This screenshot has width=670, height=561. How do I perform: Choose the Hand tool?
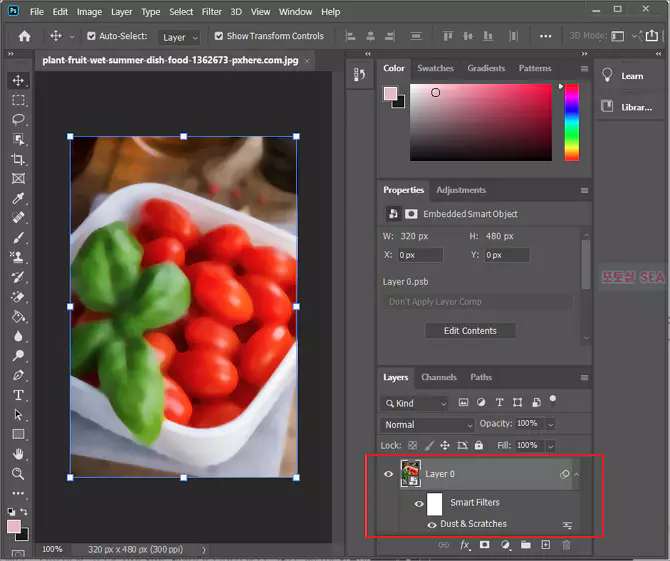18,454
